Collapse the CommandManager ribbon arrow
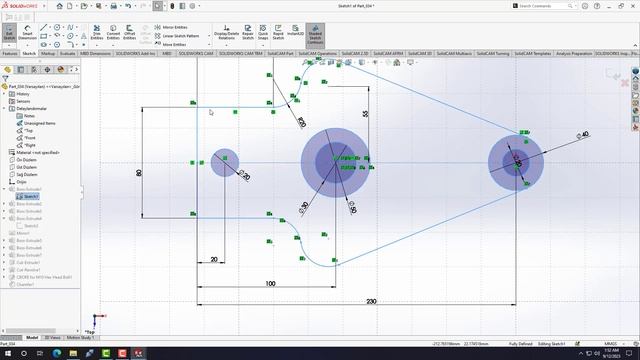The height and width of the screenshot is (360, 640). 635,45
